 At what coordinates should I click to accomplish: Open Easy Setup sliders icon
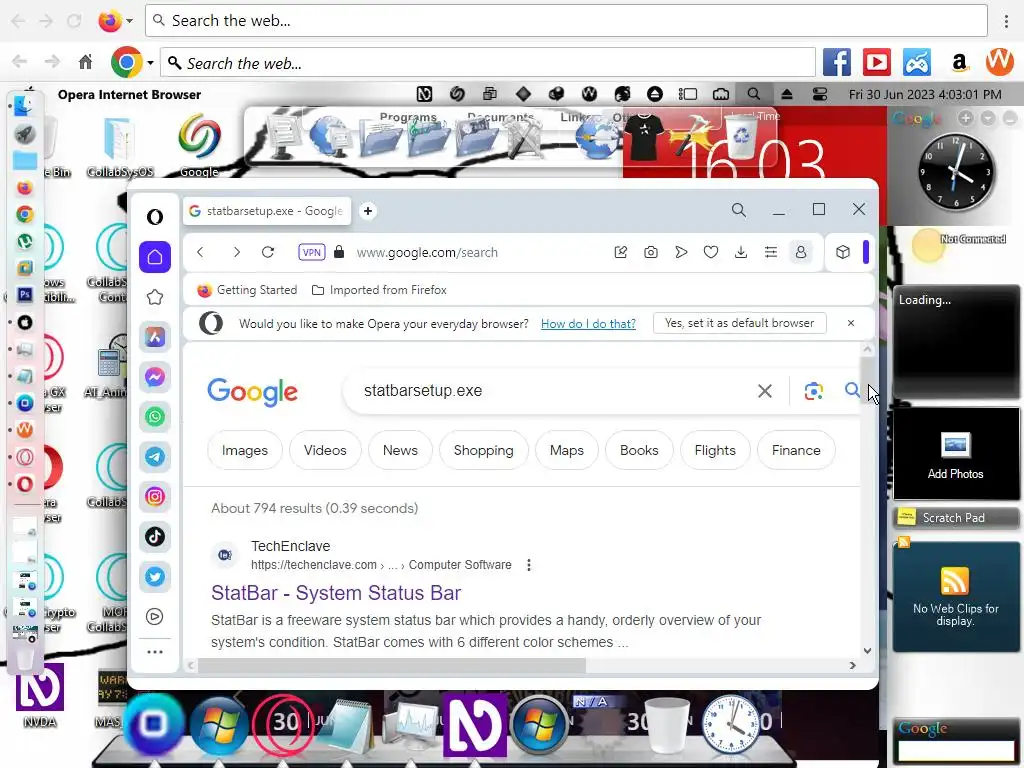(771, 252)
